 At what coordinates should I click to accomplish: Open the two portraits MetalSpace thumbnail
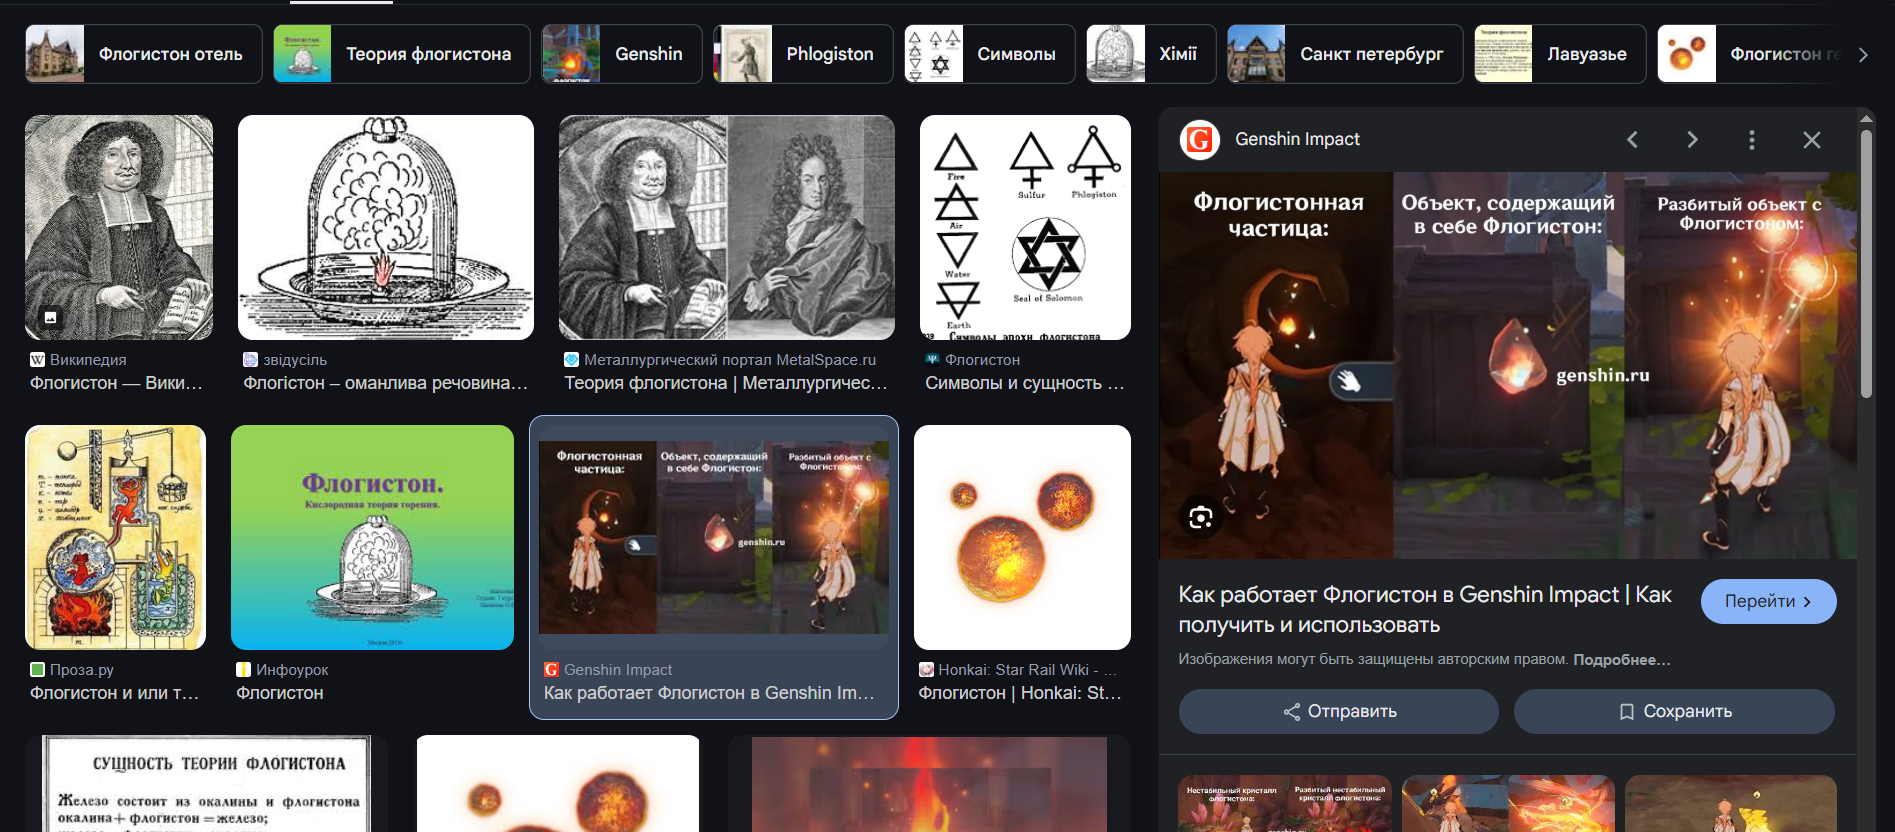point(726,227)
